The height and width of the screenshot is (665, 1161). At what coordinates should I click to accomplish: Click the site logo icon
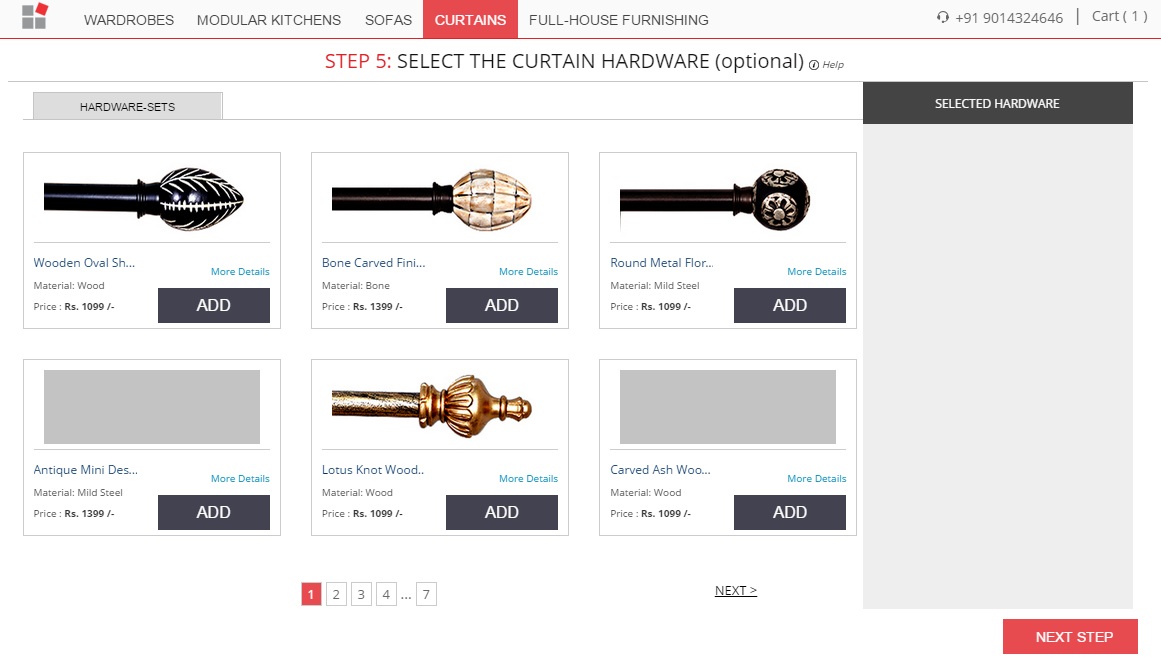[x=34, y=16]
